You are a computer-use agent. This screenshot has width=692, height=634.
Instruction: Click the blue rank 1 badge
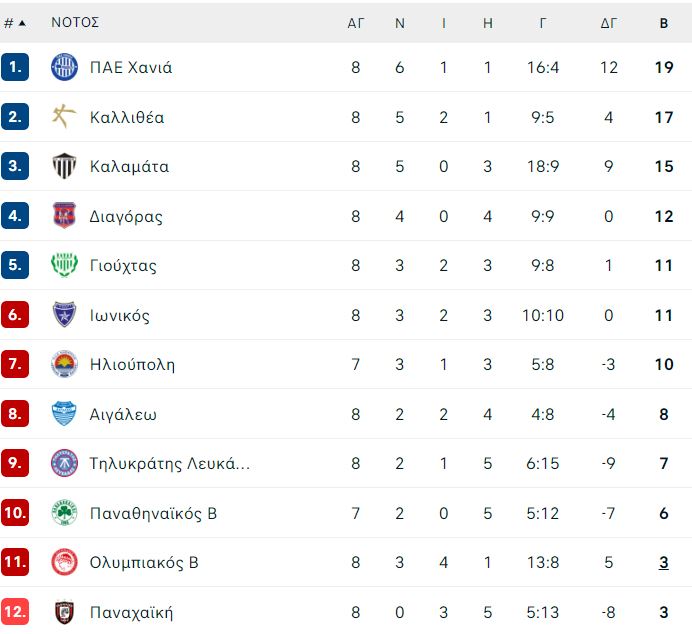tap(15, 67)
